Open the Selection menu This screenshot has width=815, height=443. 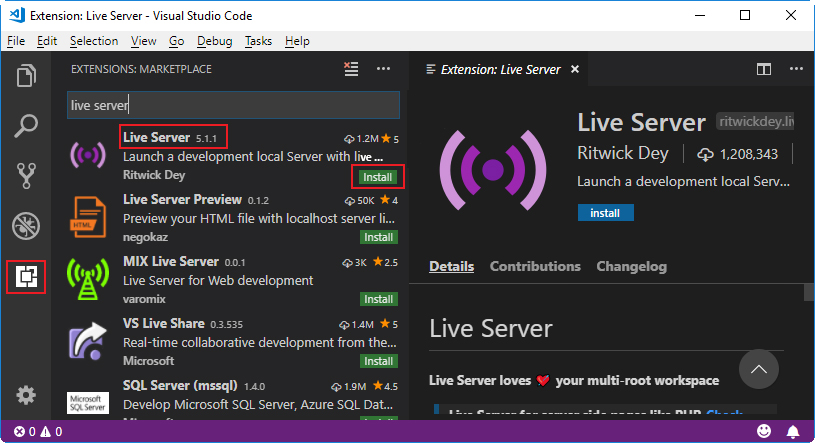pyautogui.click(x=94, y=41)
